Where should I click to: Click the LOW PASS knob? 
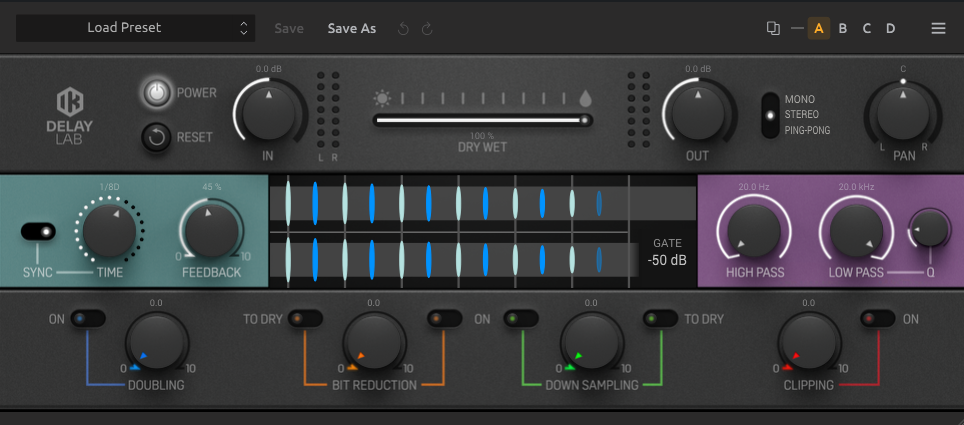[x=856, y=231]
